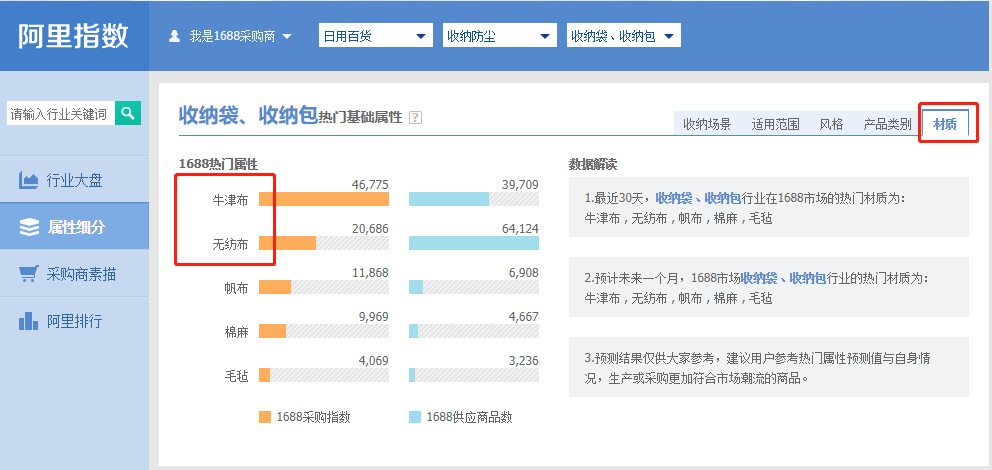
Task: Click the orange 牛津布 purchase index bar
Action: pos(324,199)
